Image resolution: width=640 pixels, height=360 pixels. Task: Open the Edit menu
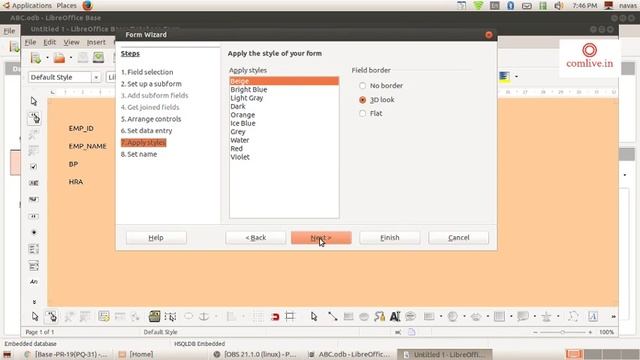tap(49, 42)
